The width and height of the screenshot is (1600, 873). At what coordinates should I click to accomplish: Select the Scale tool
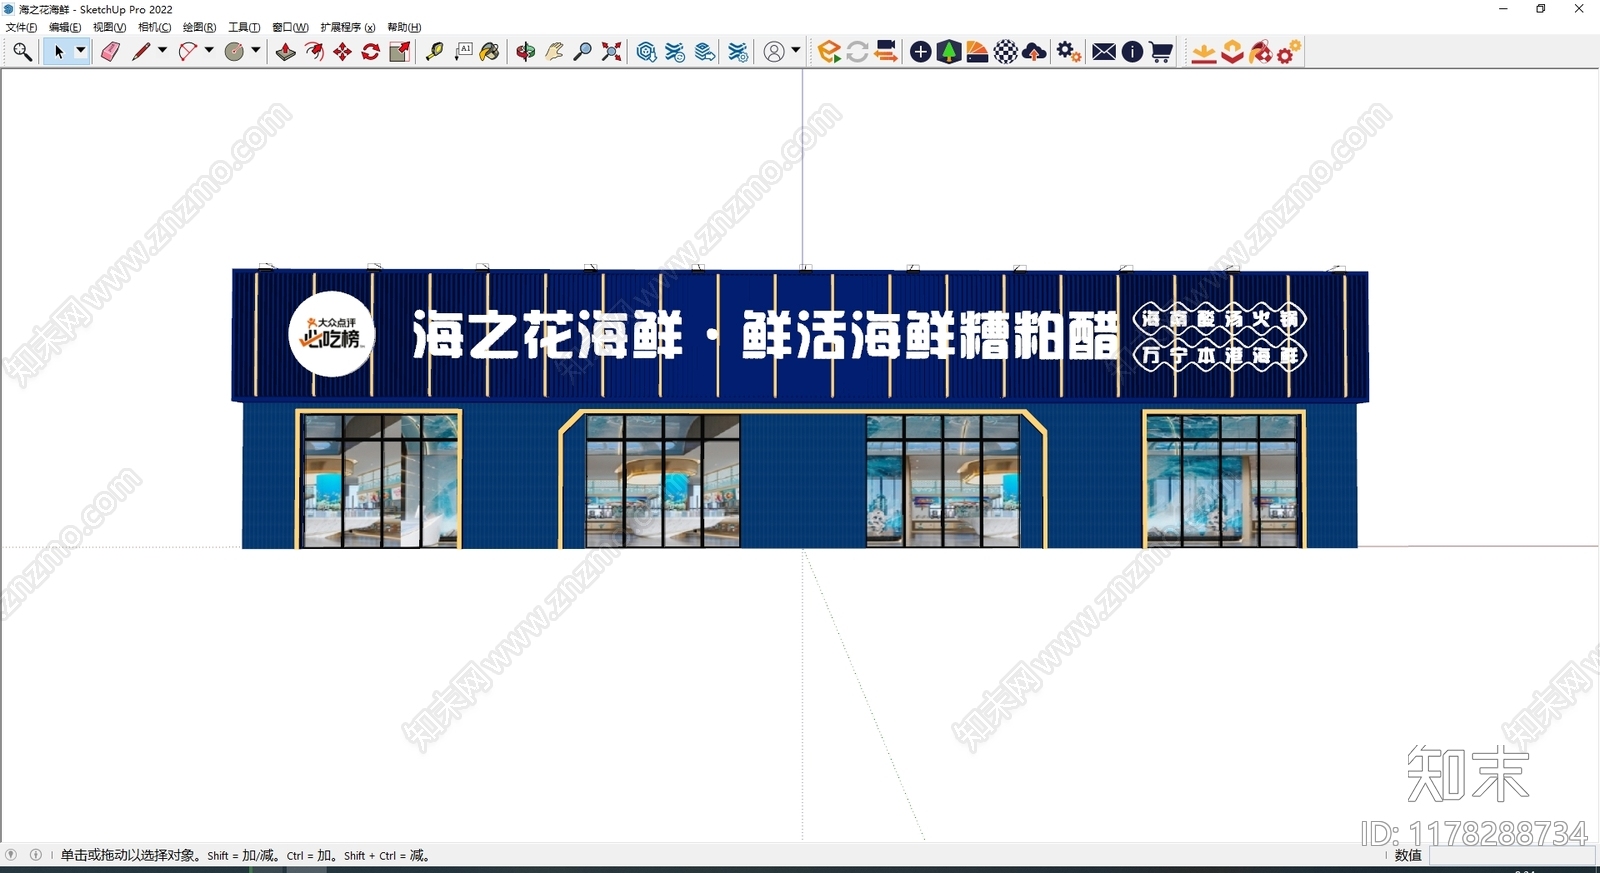coord(399,52)
